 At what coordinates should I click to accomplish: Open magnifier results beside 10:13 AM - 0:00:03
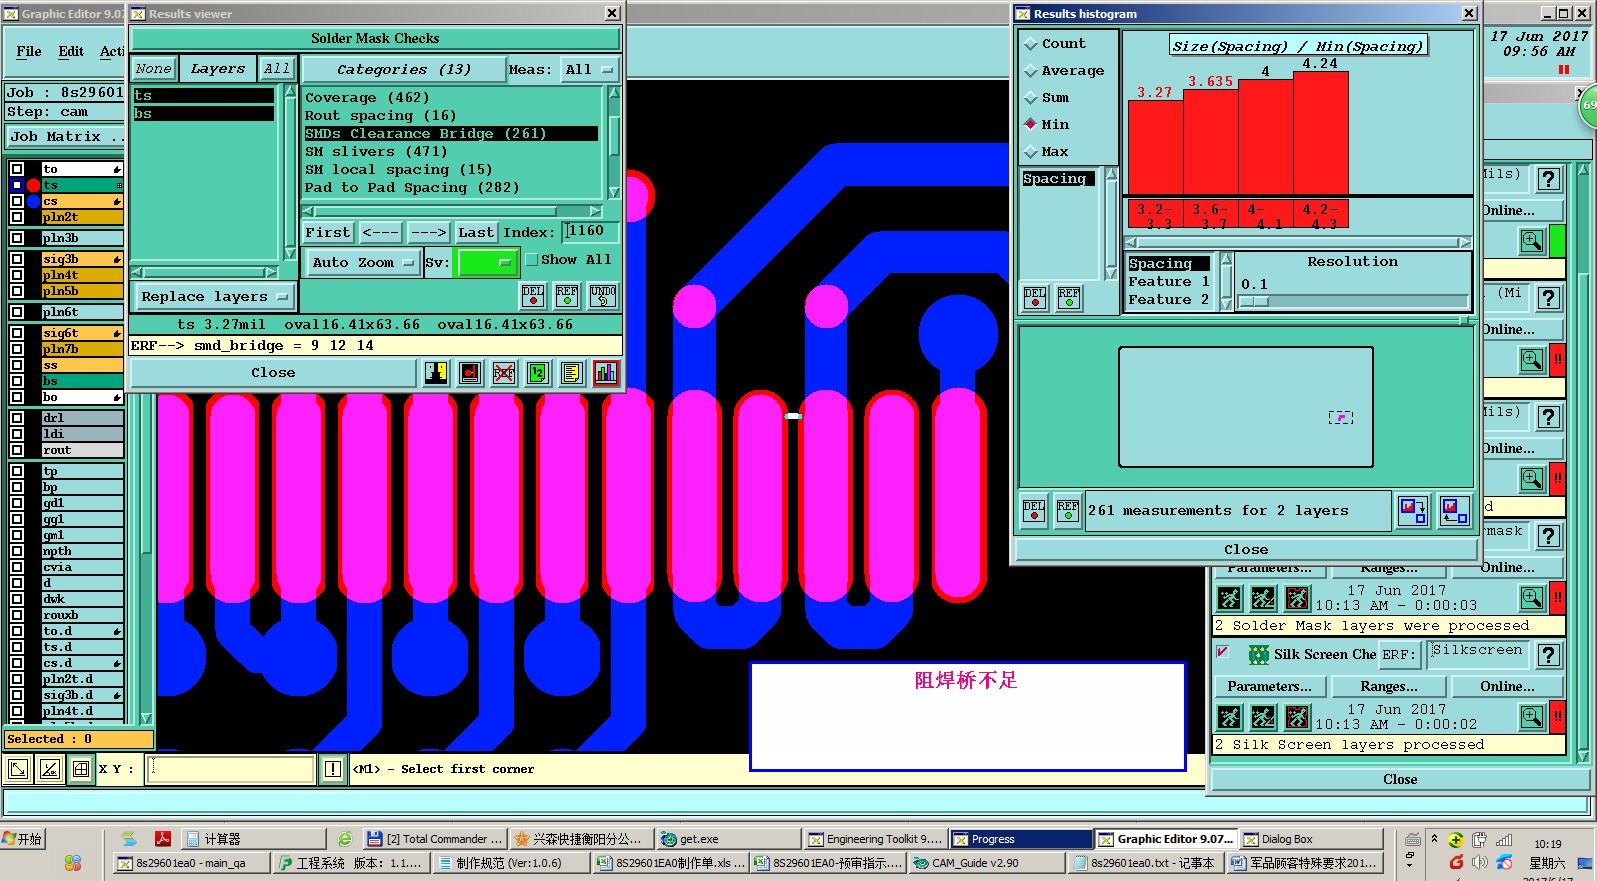1532,598
